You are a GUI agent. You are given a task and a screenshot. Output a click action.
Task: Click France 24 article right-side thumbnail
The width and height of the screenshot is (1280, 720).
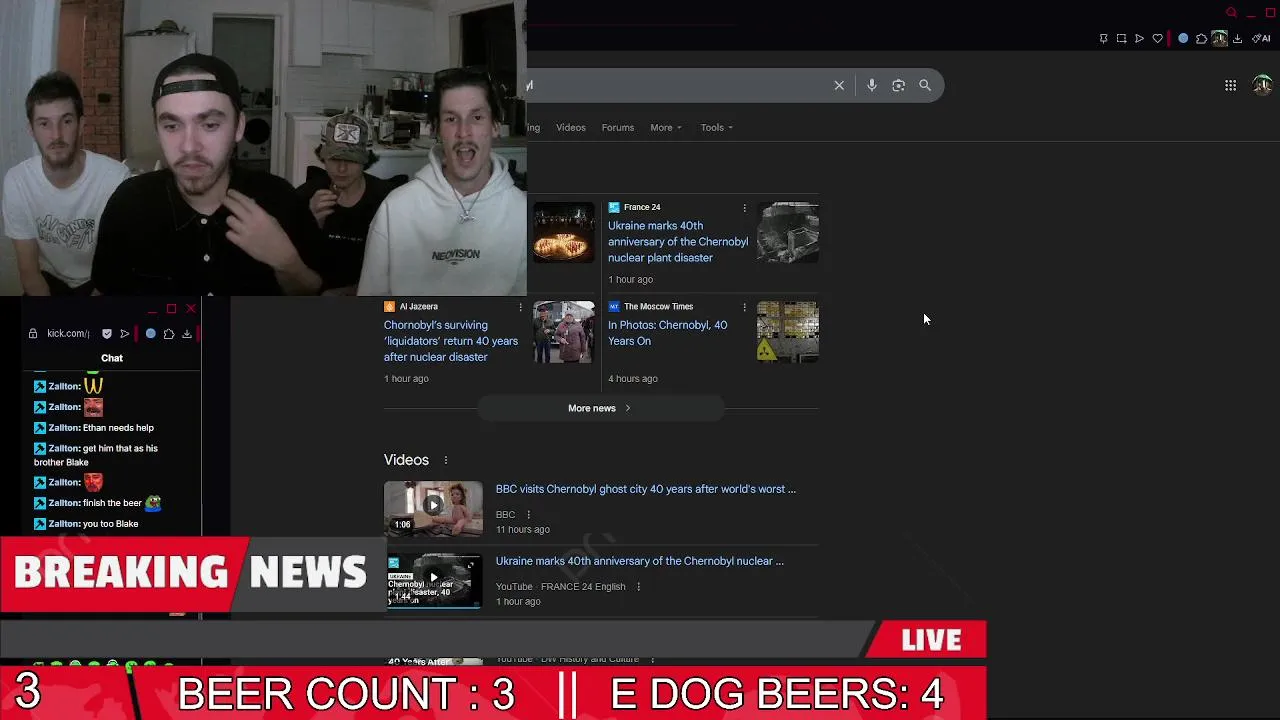point(788,232)
